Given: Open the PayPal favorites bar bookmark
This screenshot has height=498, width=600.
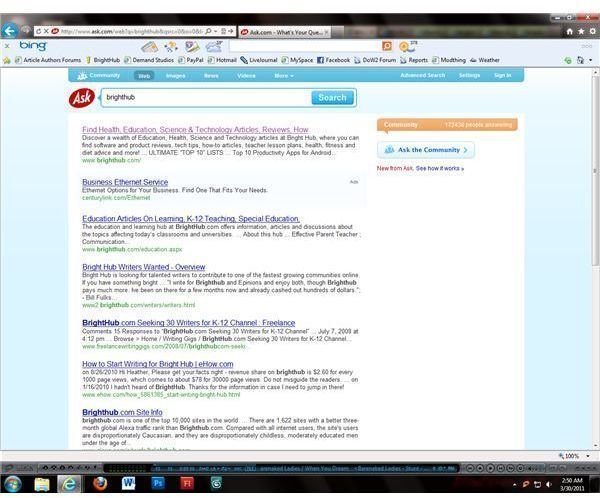Looking at the screenshot, I should click(x=191, y=60).
